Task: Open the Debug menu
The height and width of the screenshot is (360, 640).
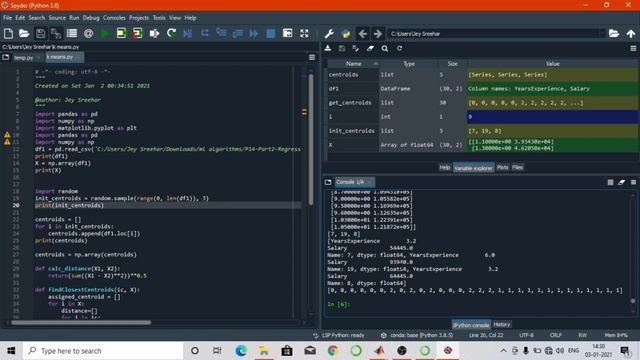Action: click(x=91, y=18)
